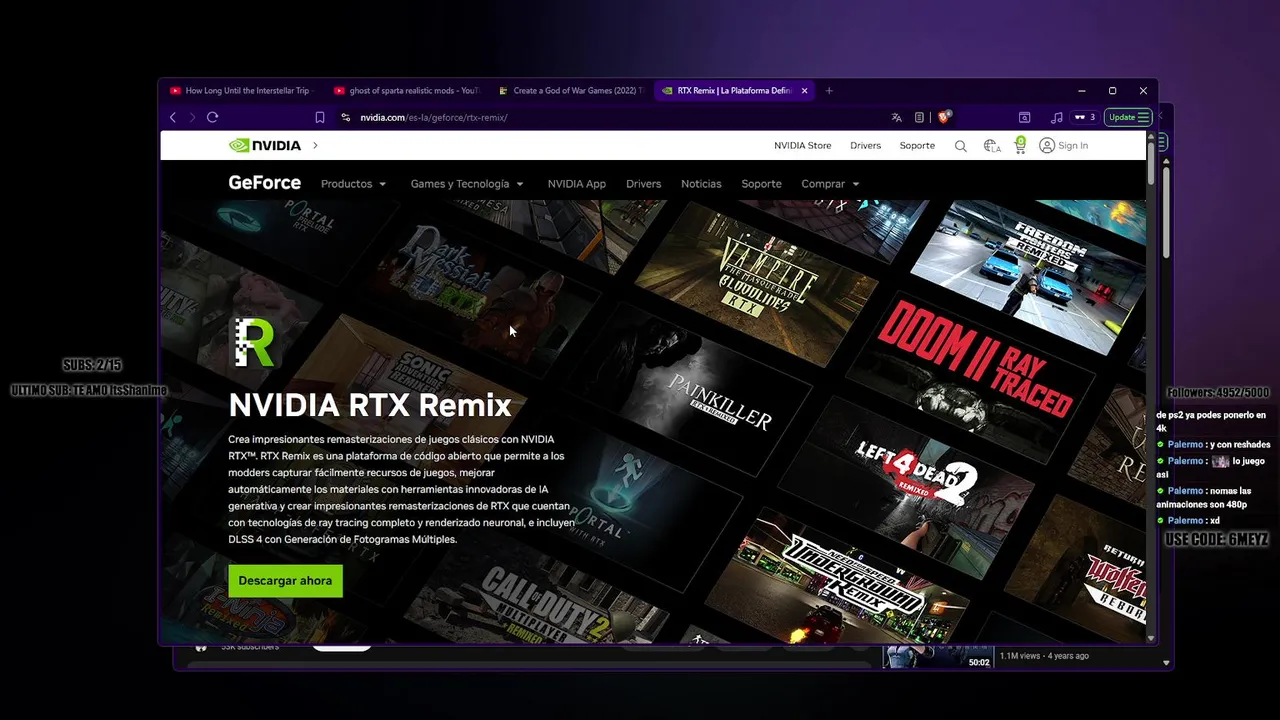Click the NVIDIA RTX Remix heading
The width and height of the screenshot is (1280, 720).
click(370, 405)
